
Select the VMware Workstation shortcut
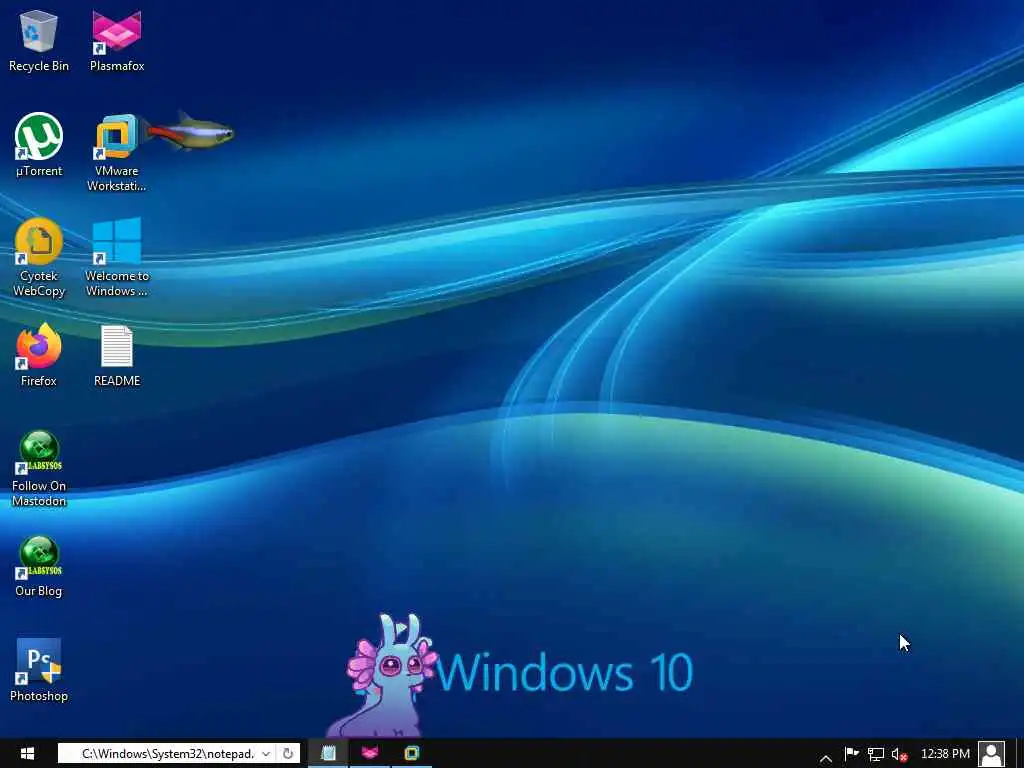click(117, 153)
